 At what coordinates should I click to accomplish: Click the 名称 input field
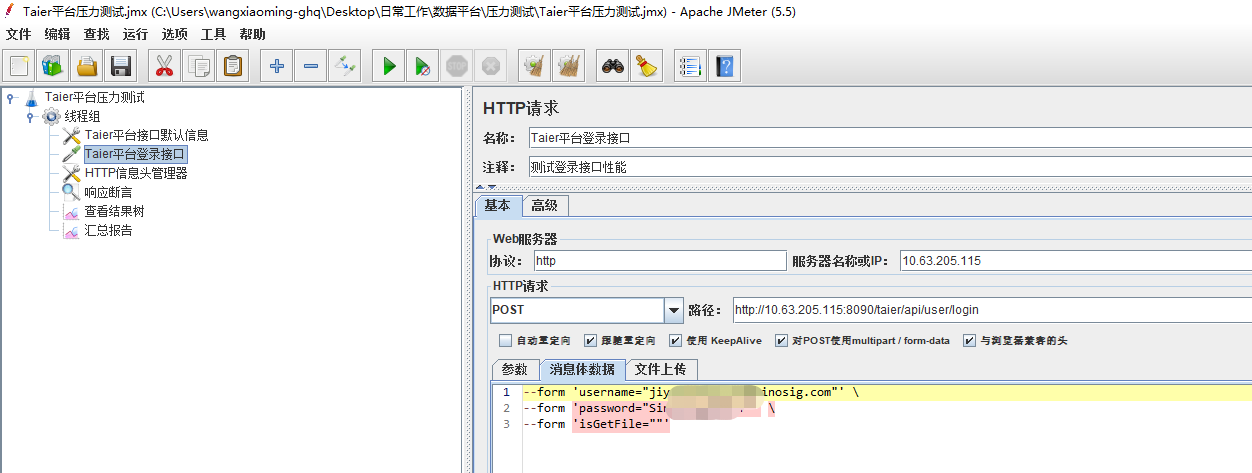pyautogui.click(x=889, y=138)
